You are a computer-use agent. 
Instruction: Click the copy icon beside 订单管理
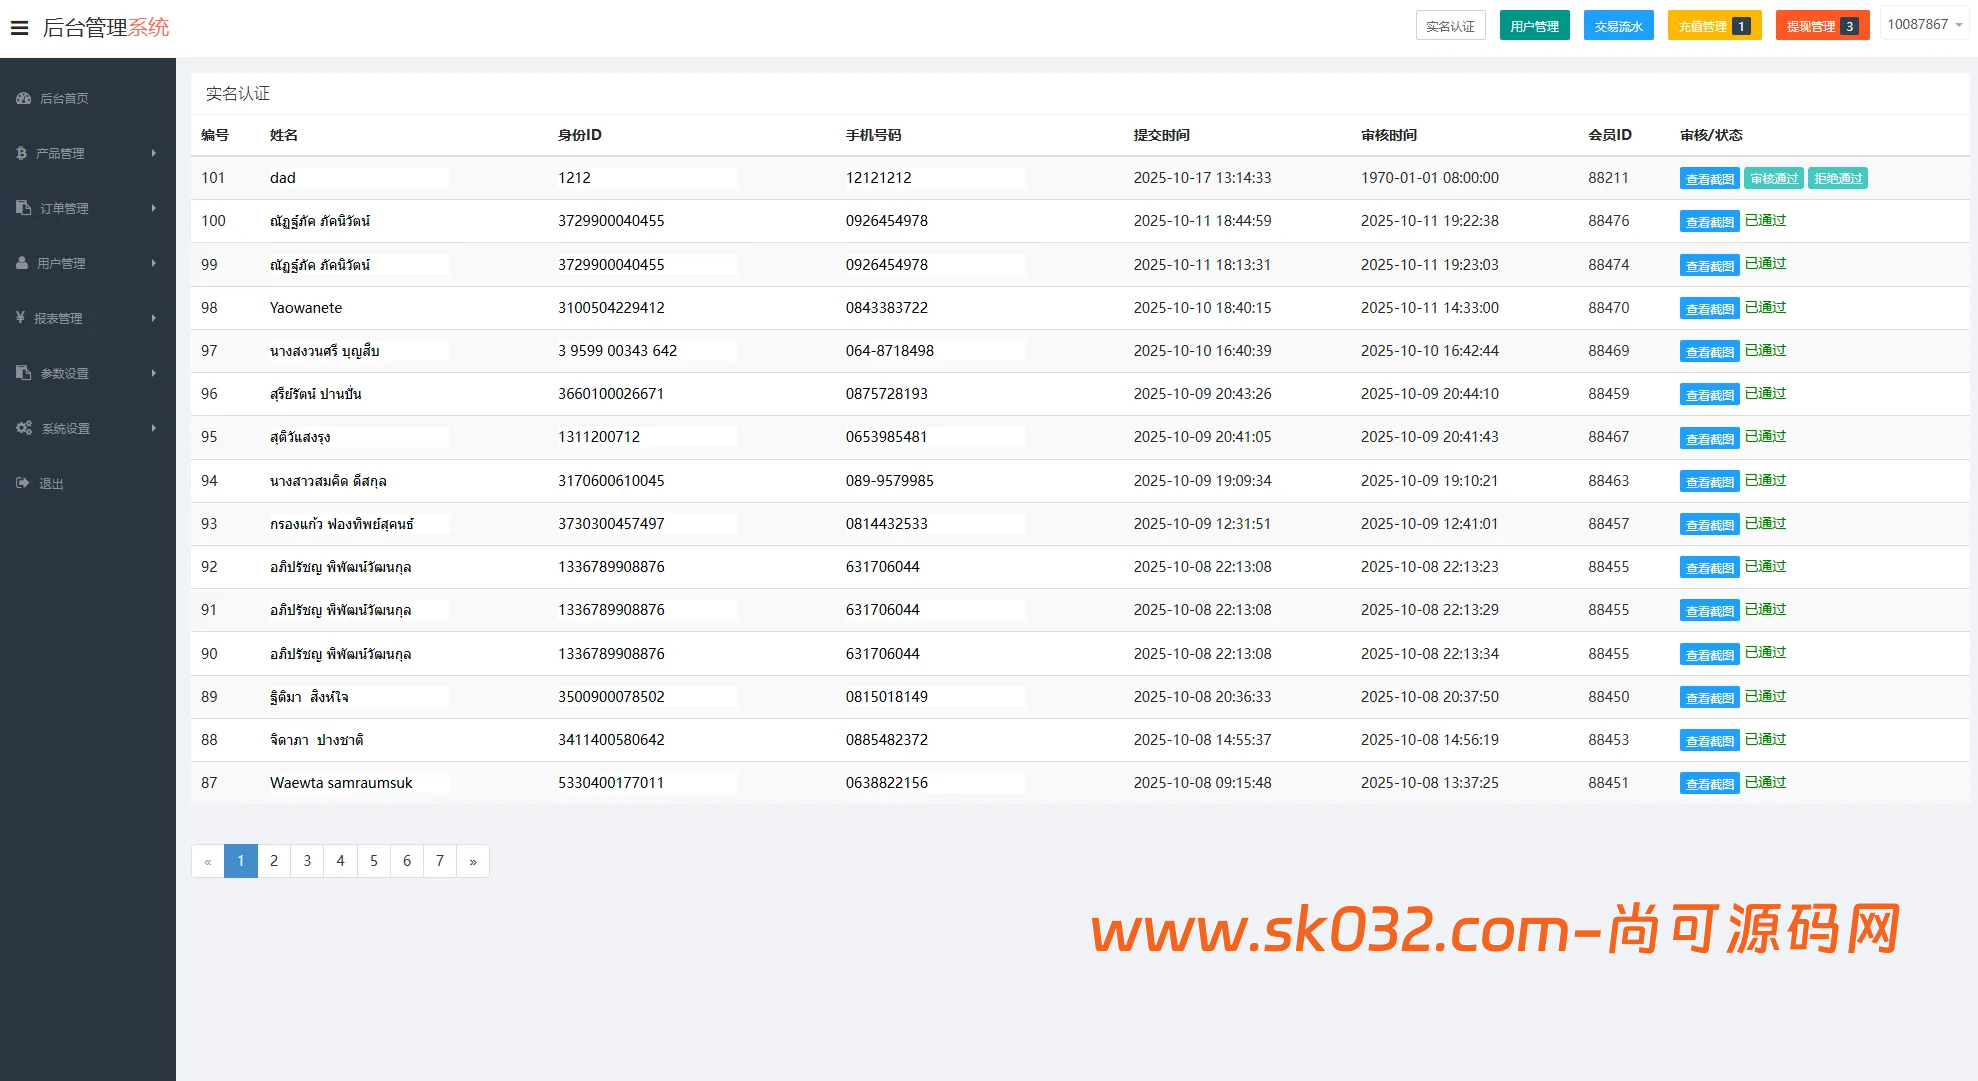(x=23, y=208)
